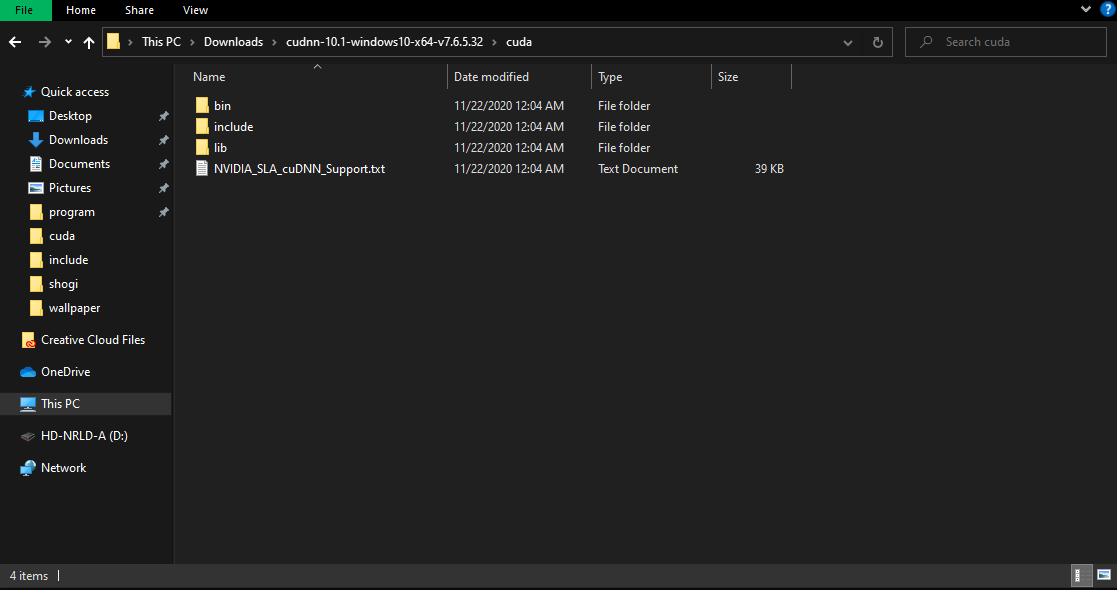Click the Search cuda input field

coord(1005,42)
